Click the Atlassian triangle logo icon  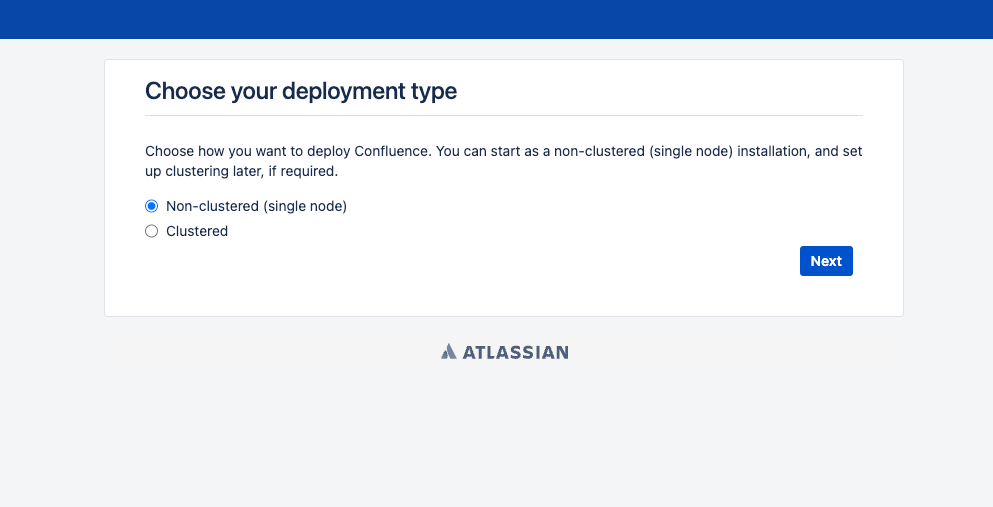click(448, 351)
